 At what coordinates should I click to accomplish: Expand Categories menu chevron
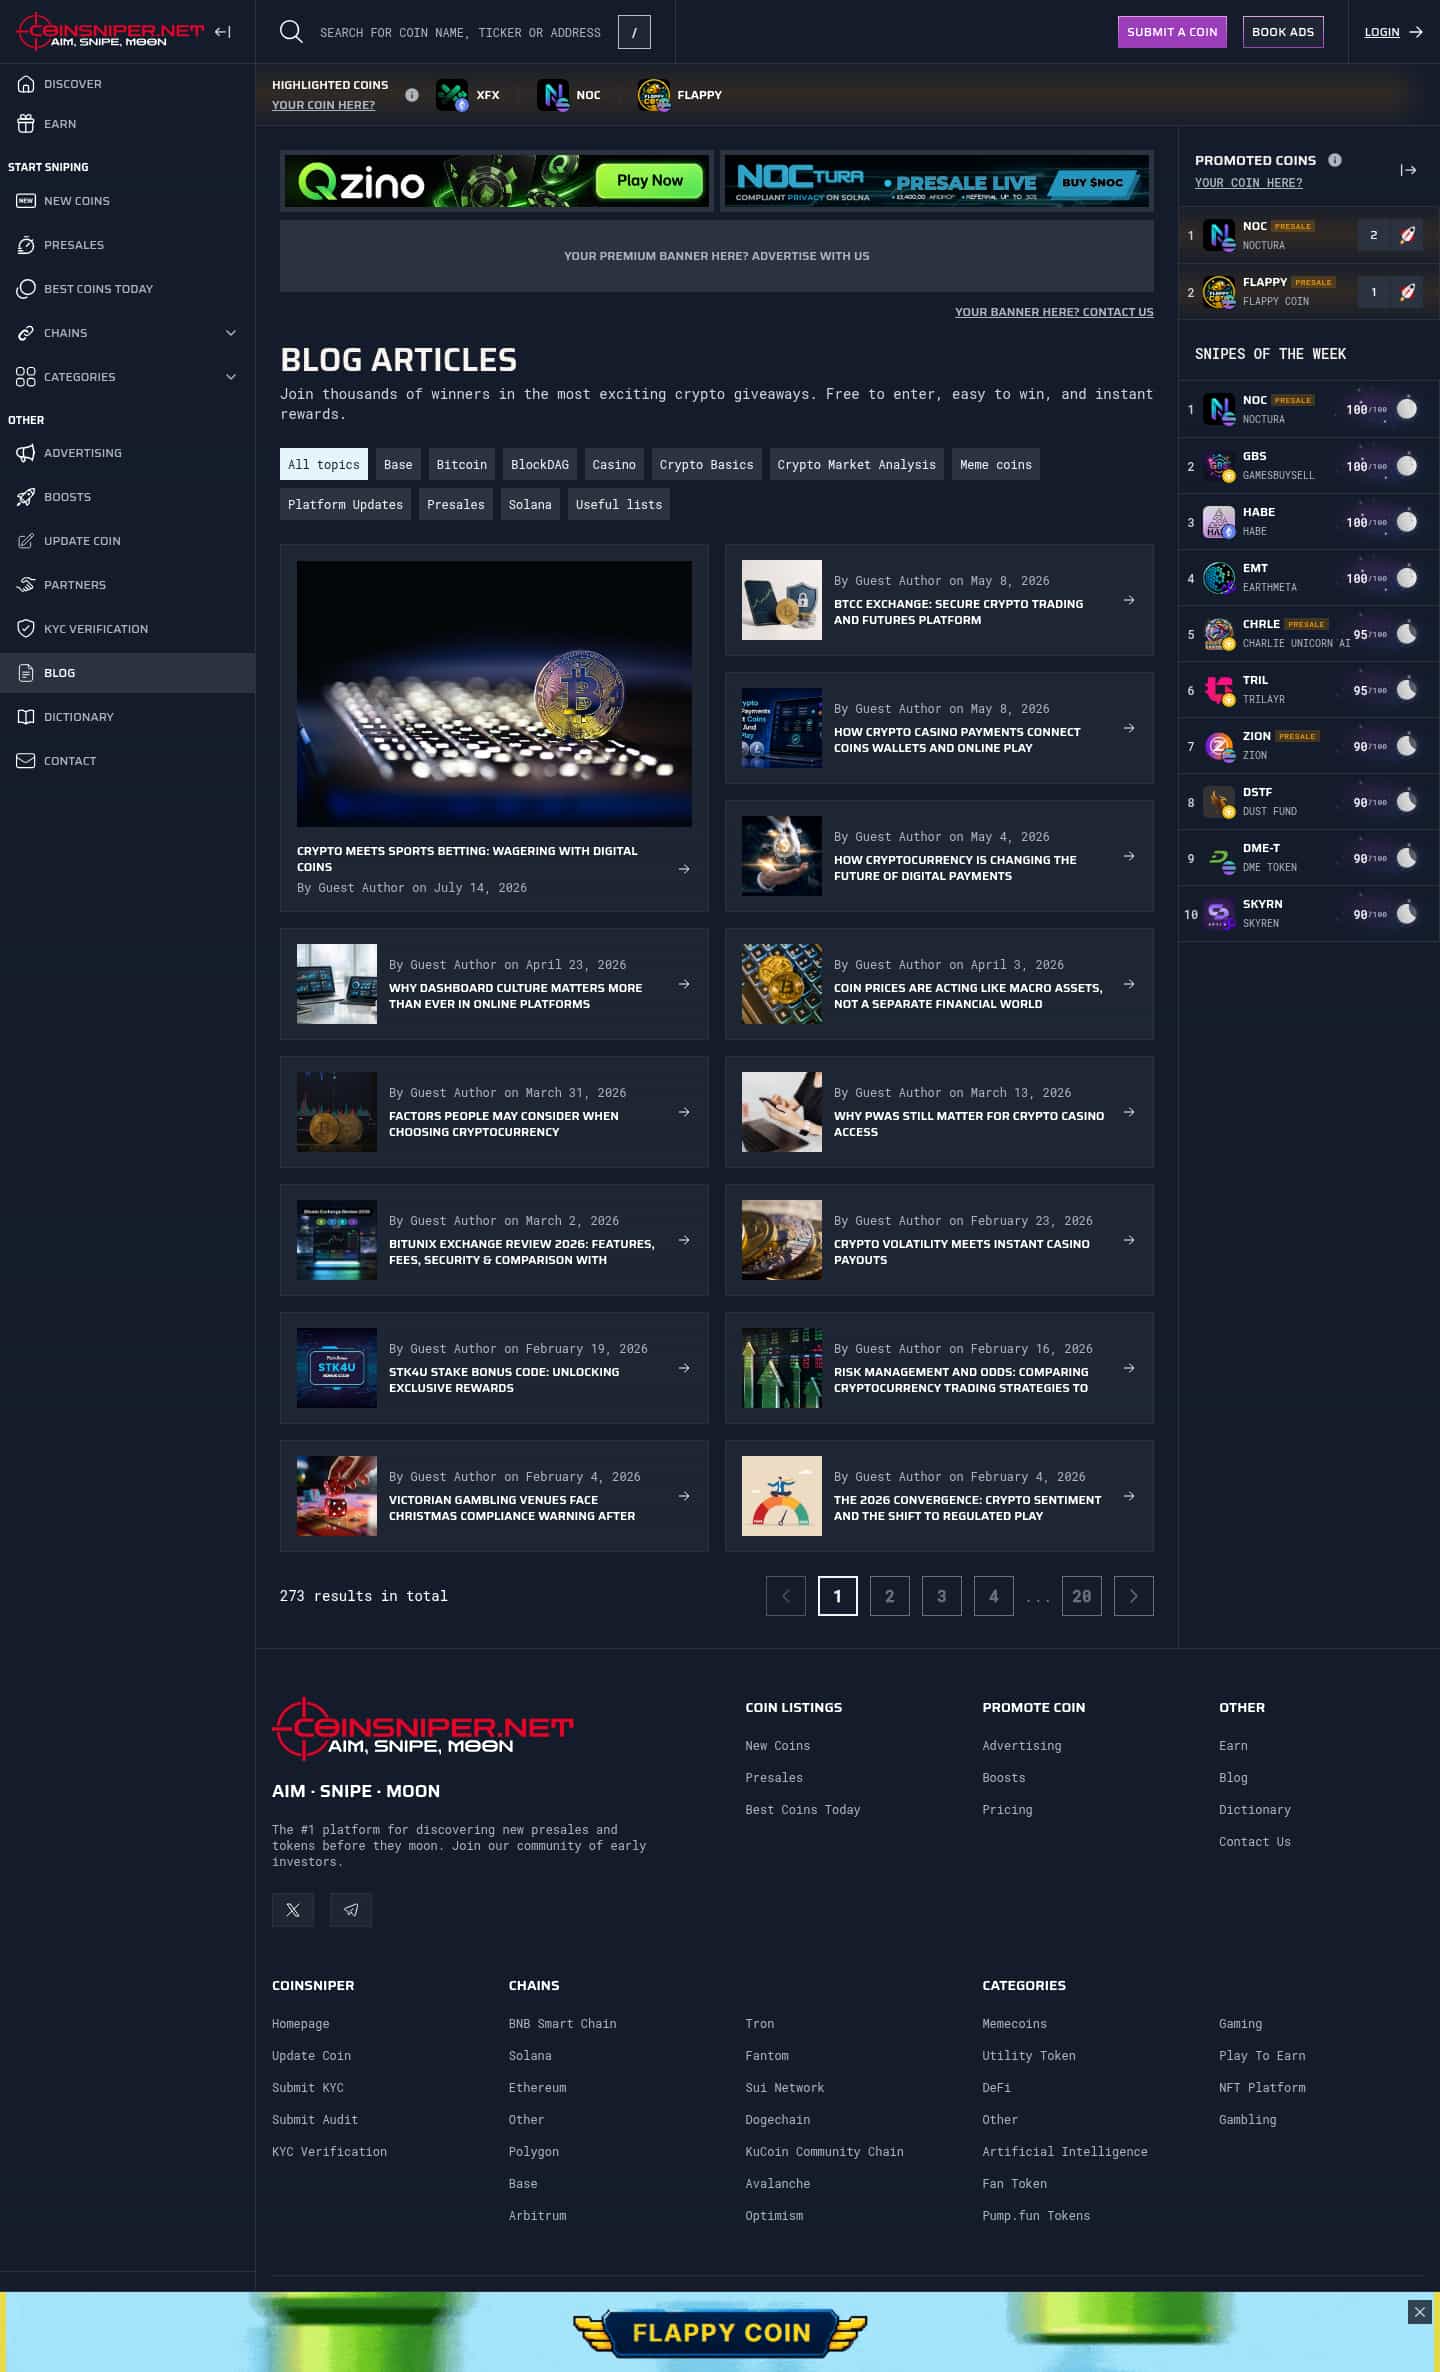pos(231,377)
